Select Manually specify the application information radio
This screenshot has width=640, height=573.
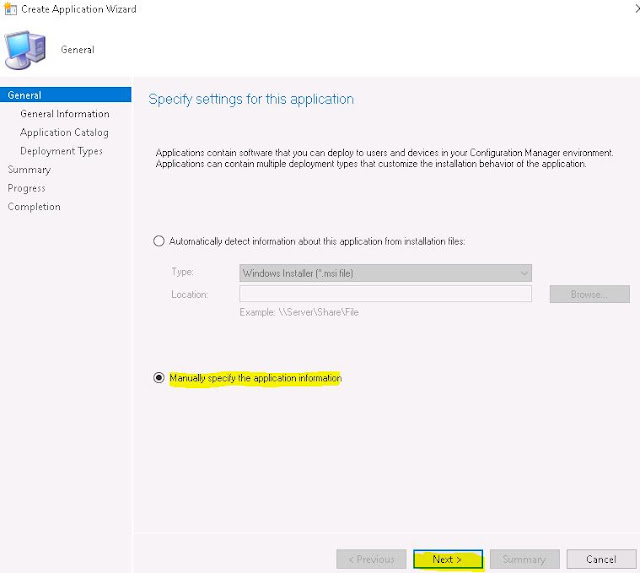[x=159, y=378]
